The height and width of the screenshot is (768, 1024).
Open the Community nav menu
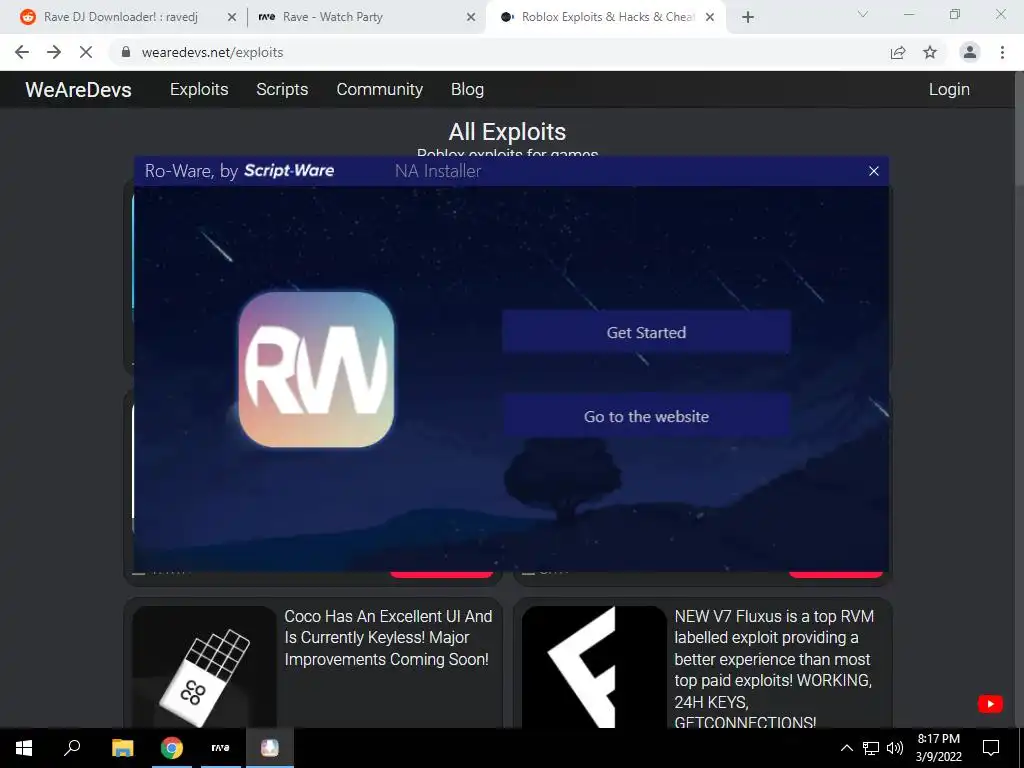tap(379, 89)
